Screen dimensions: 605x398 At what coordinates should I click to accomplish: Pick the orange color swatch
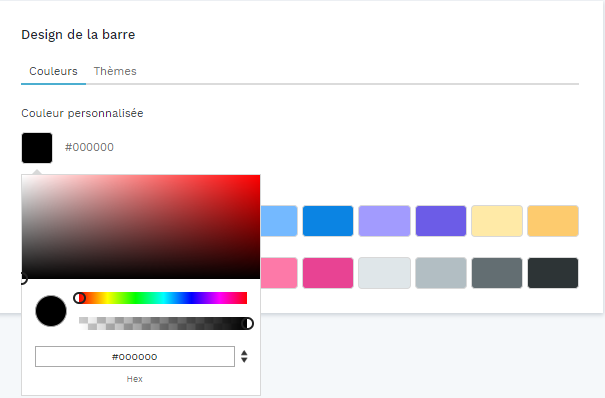point(553,221)
